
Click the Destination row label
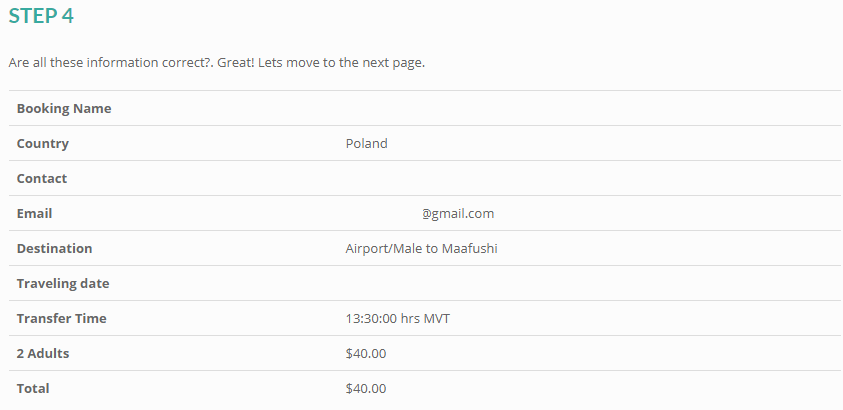(x=55, y=248)
